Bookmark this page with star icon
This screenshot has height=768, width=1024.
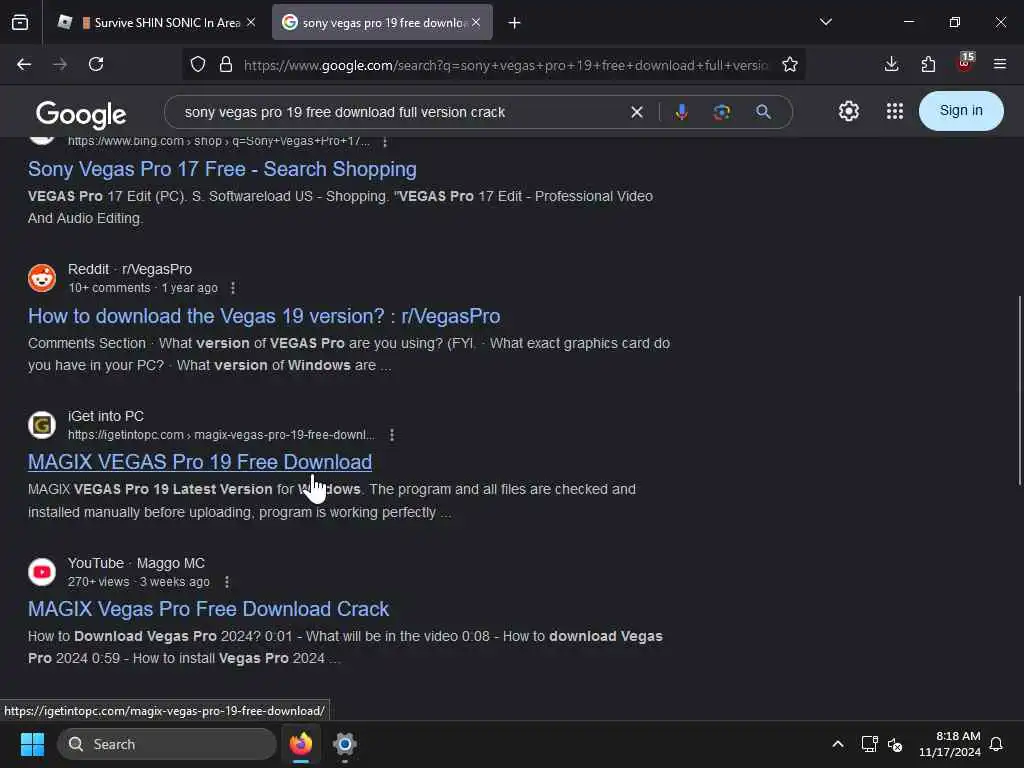[790, 65]
